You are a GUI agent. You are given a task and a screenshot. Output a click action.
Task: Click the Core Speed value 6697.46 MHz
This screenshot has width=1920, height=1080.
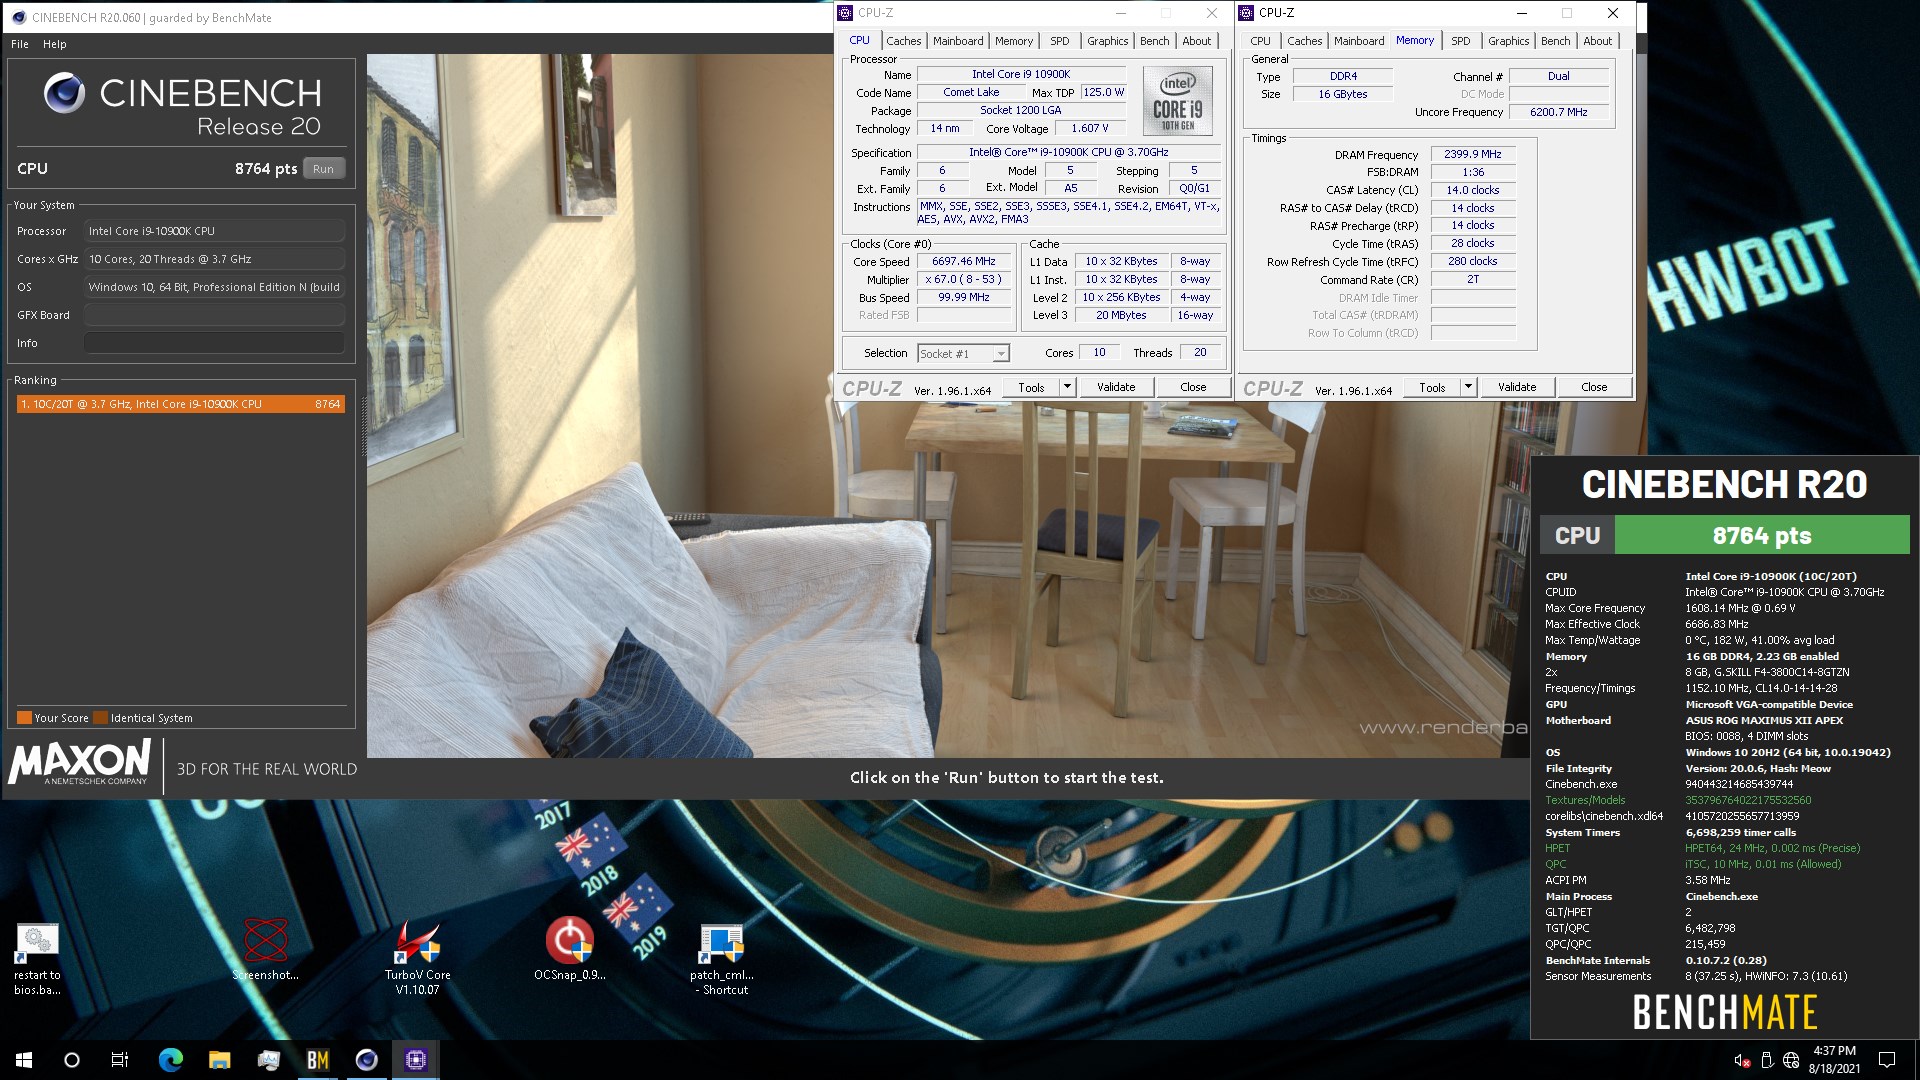(x=964, y=261)
